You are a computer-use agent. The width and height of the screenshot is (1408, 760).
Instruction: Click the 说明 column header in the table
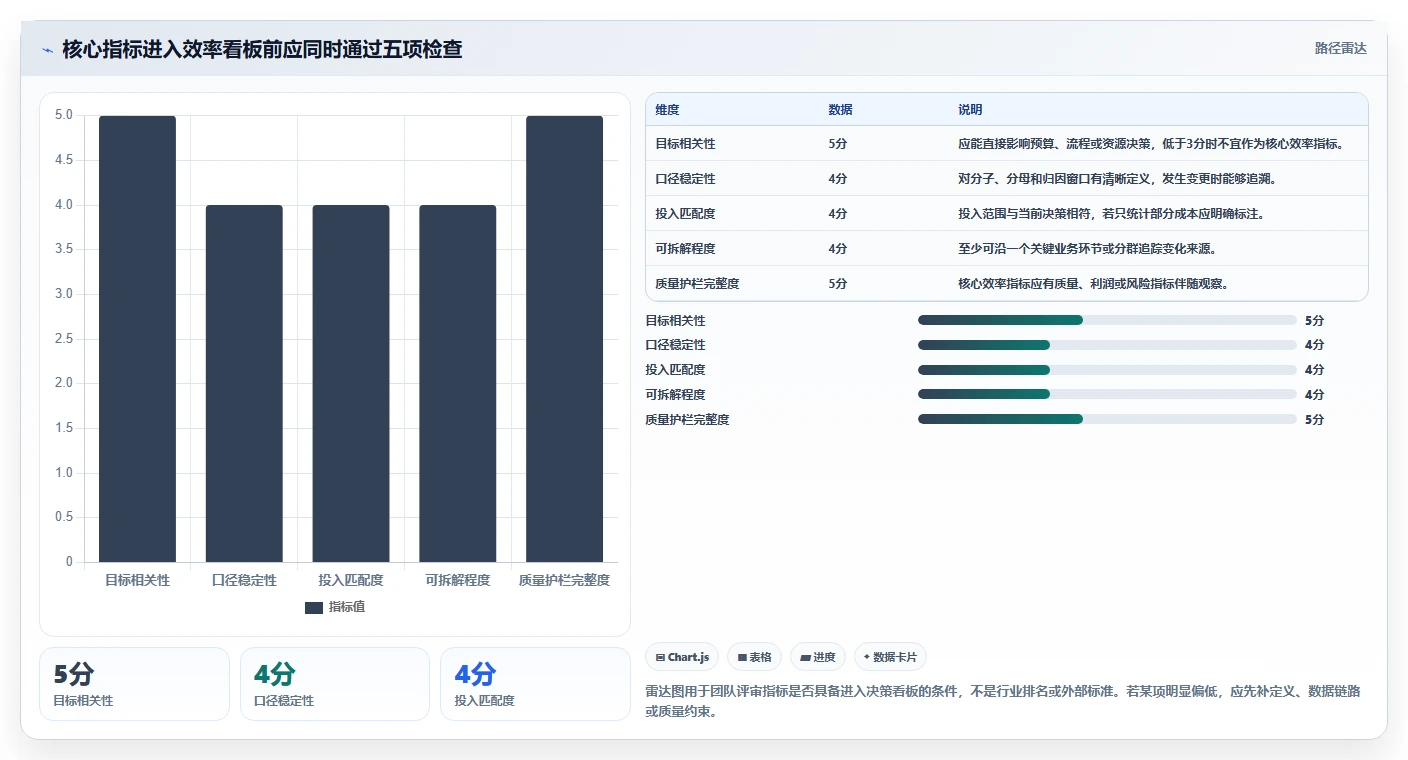[970, 110]
